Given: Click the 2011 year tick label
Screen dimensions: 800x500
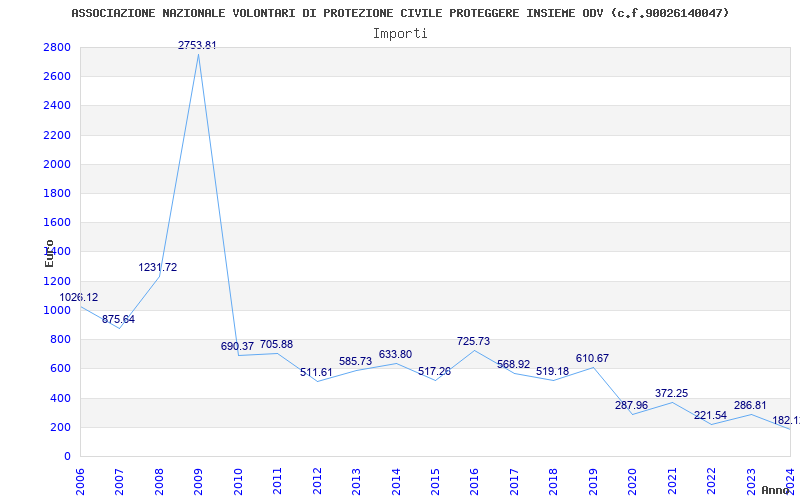Looking at the screenshot, I should (x=278, y=482).
